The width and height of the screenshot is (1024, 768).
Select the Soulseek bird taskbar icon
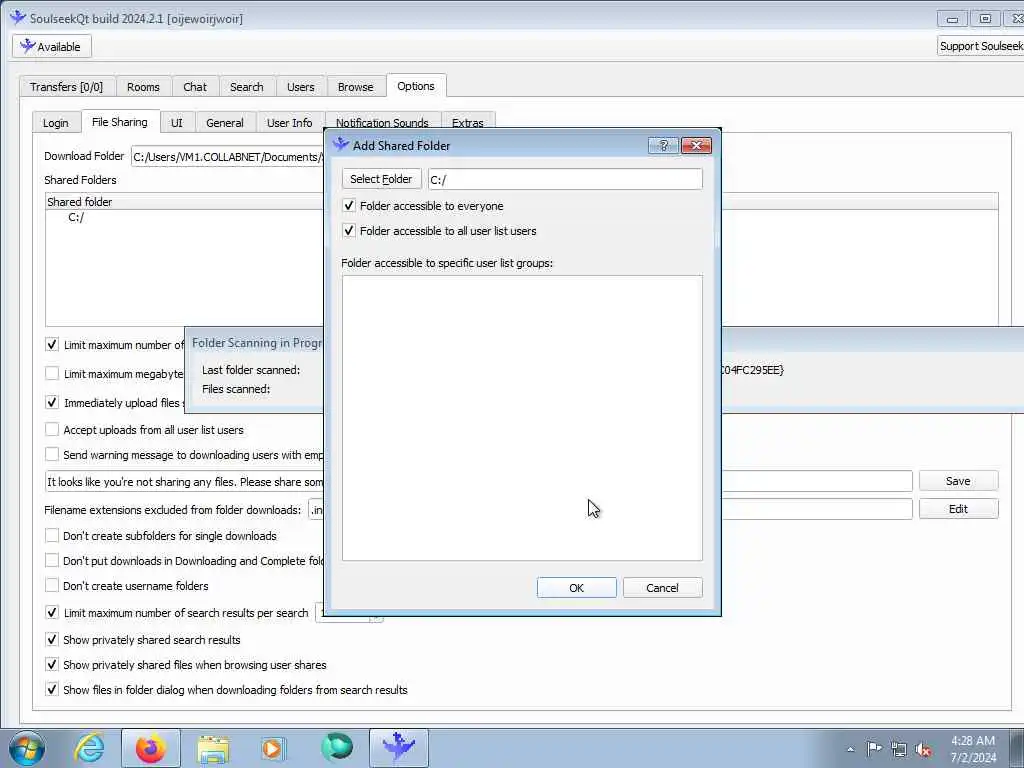[399, 748]
